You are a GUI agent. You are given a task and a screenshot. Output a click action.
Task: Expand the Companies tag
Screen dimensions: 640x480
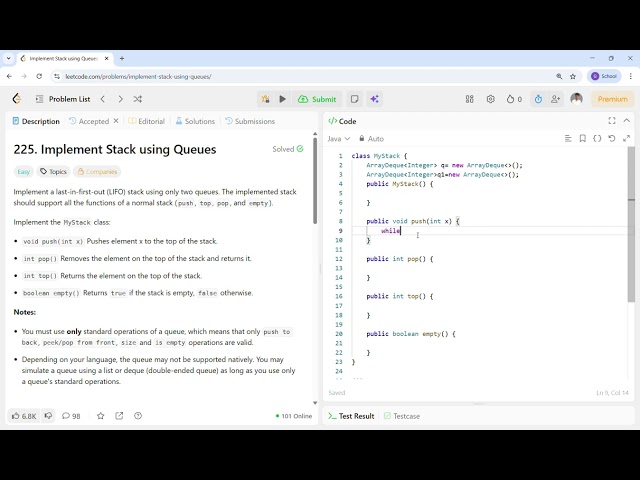coord(97,171)
